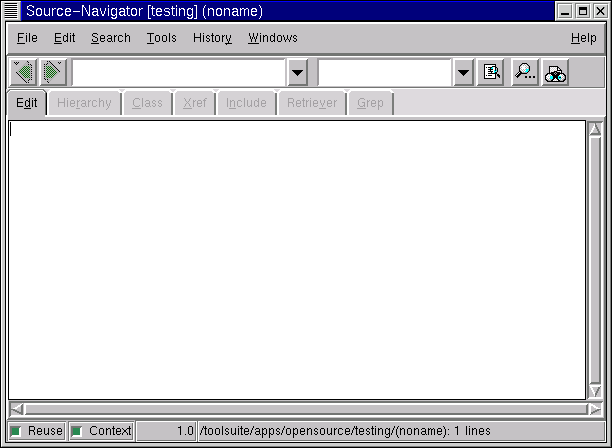
Task: Switch to the Include tab
Action: [246, 103]
